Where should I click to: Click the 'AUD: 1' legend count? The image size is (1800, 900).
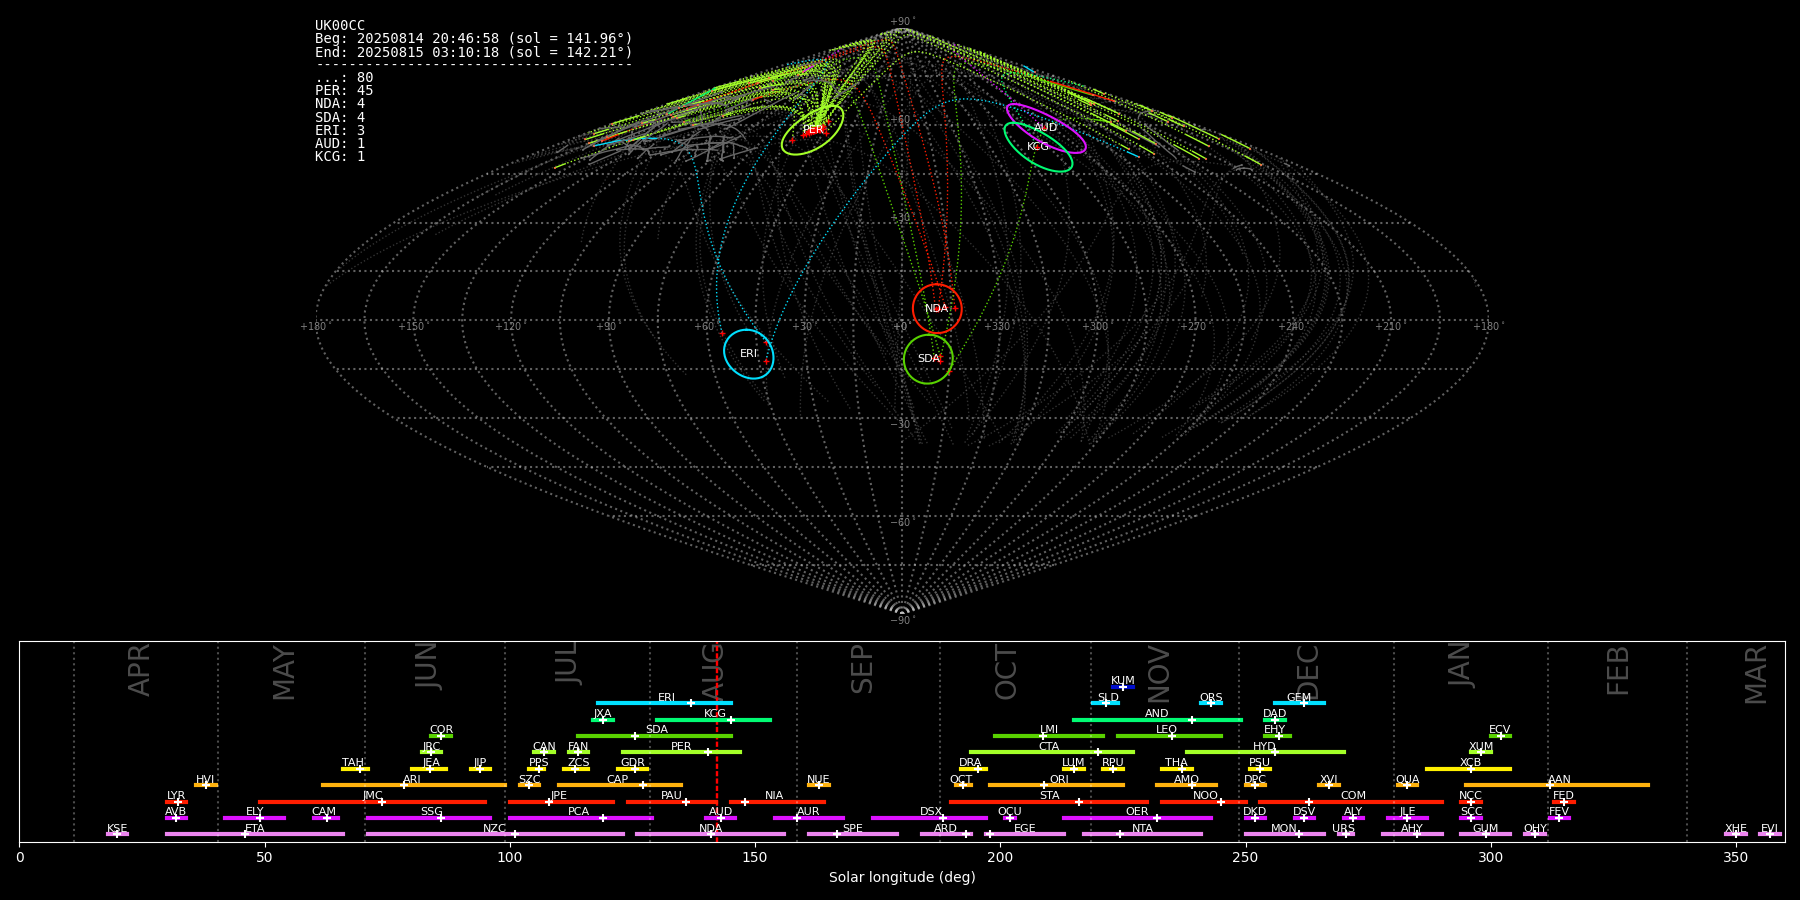tap(340, 143)
